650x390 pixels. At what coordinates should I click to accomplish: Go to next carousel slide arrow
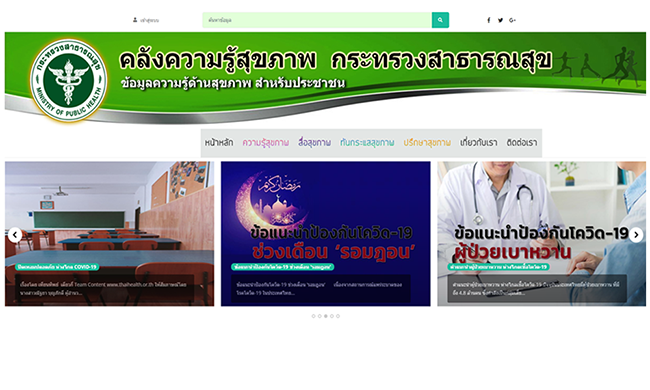point(636,235)
